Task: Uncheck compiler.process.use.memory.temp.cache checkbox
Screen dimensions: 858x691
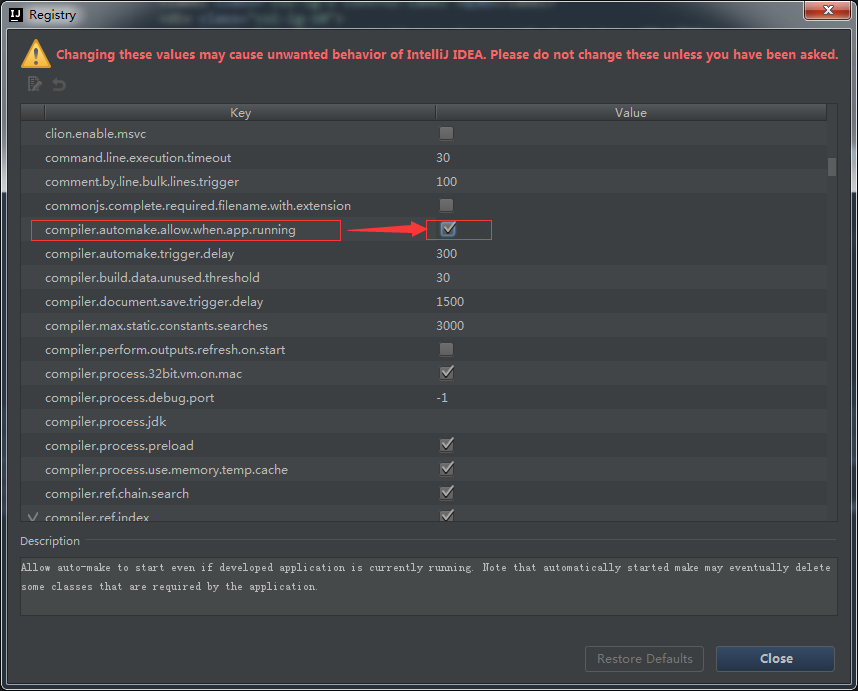Action: 447,469
